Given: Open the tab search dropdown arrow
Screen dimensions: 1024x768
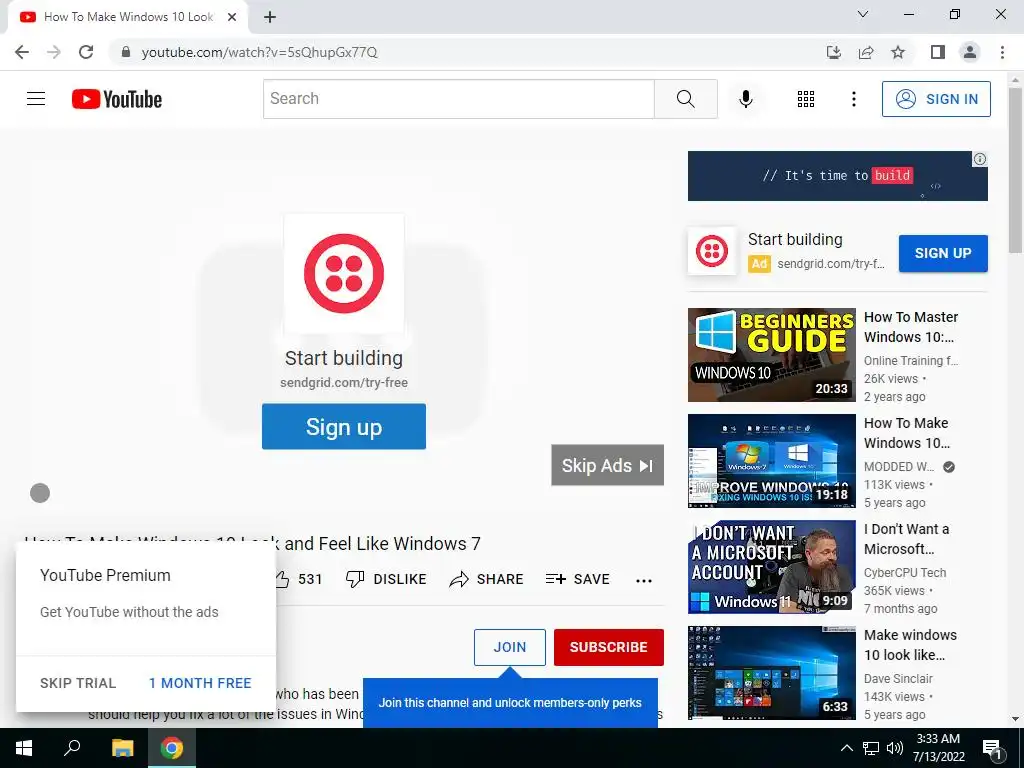Looking at the screenshot, I should pos(863,14).
